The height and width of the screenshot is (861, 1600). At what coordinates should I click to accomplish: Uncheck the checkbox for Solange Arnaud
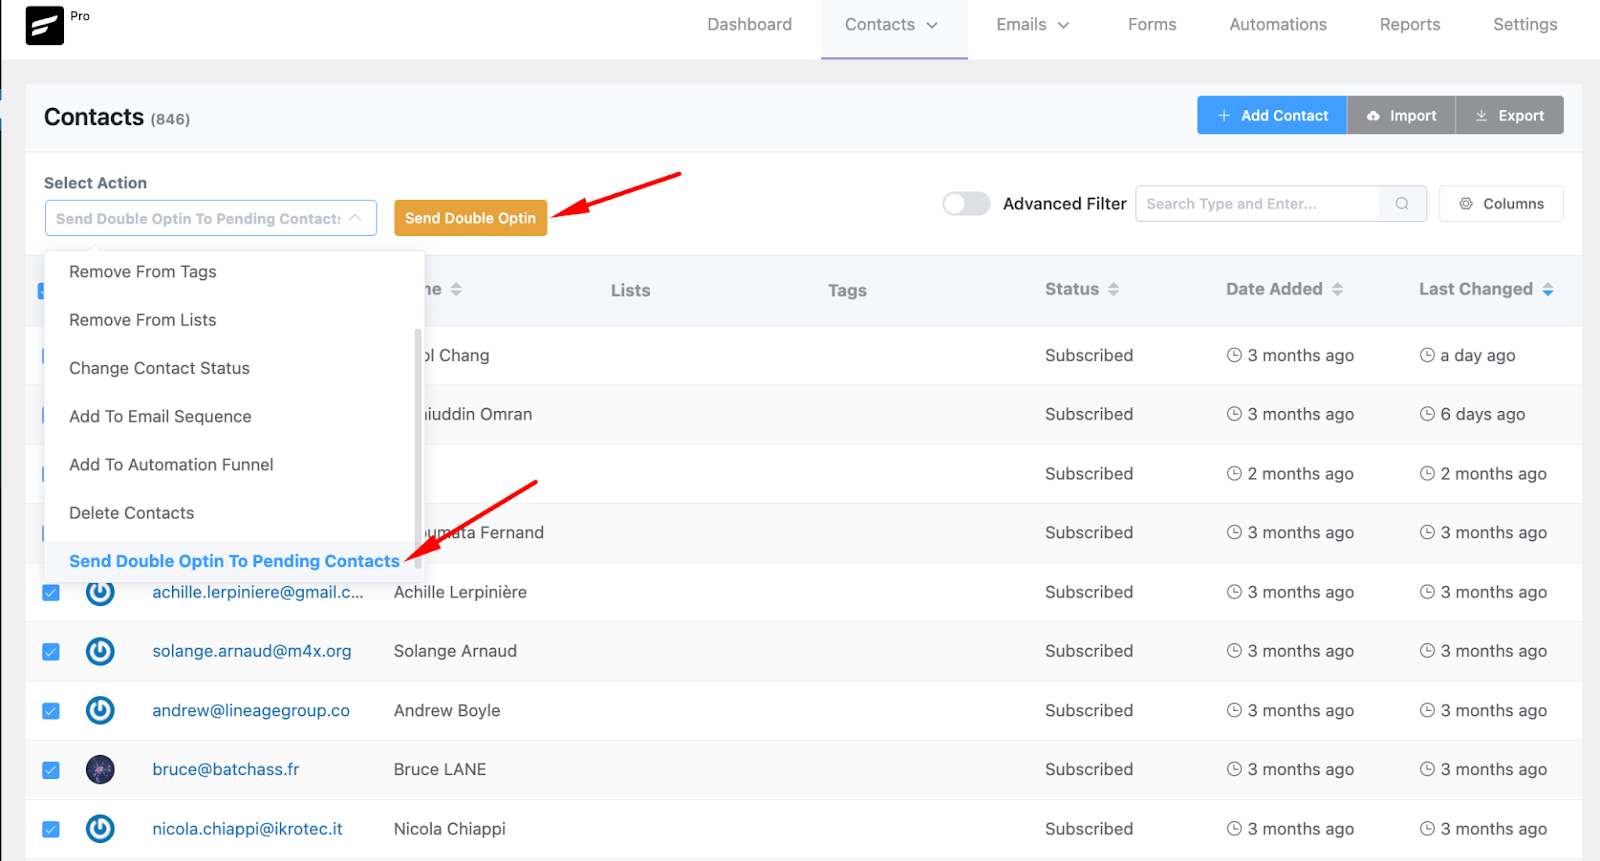[x=51, y=652]
